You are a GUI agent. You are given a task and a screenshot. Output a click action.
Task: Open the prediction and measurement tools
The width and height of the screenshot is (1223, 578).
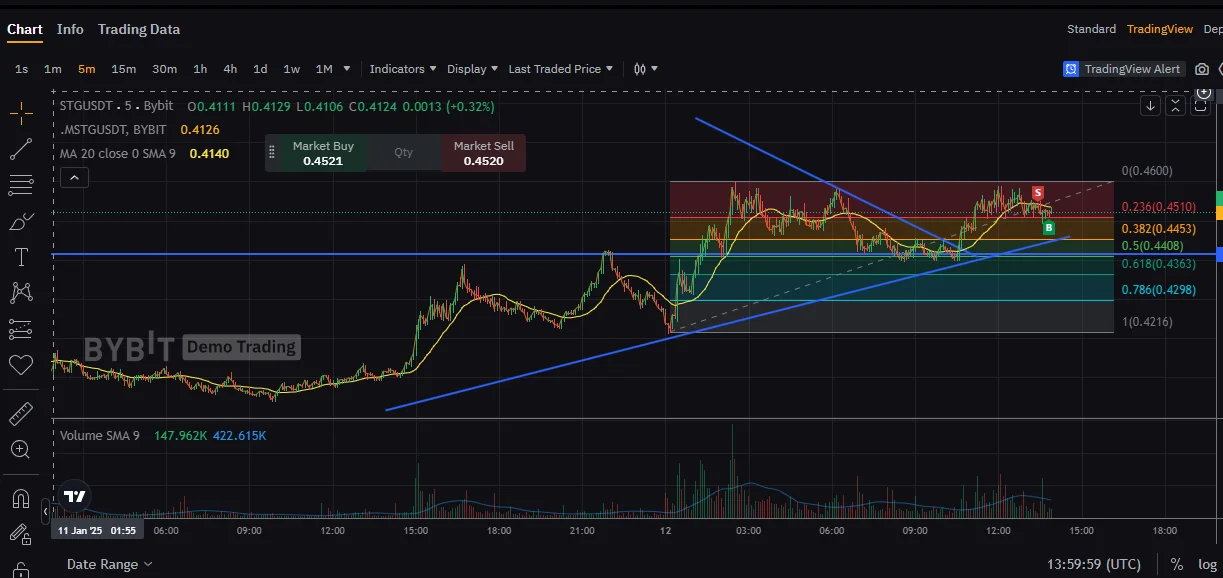[x=21, y=329]
